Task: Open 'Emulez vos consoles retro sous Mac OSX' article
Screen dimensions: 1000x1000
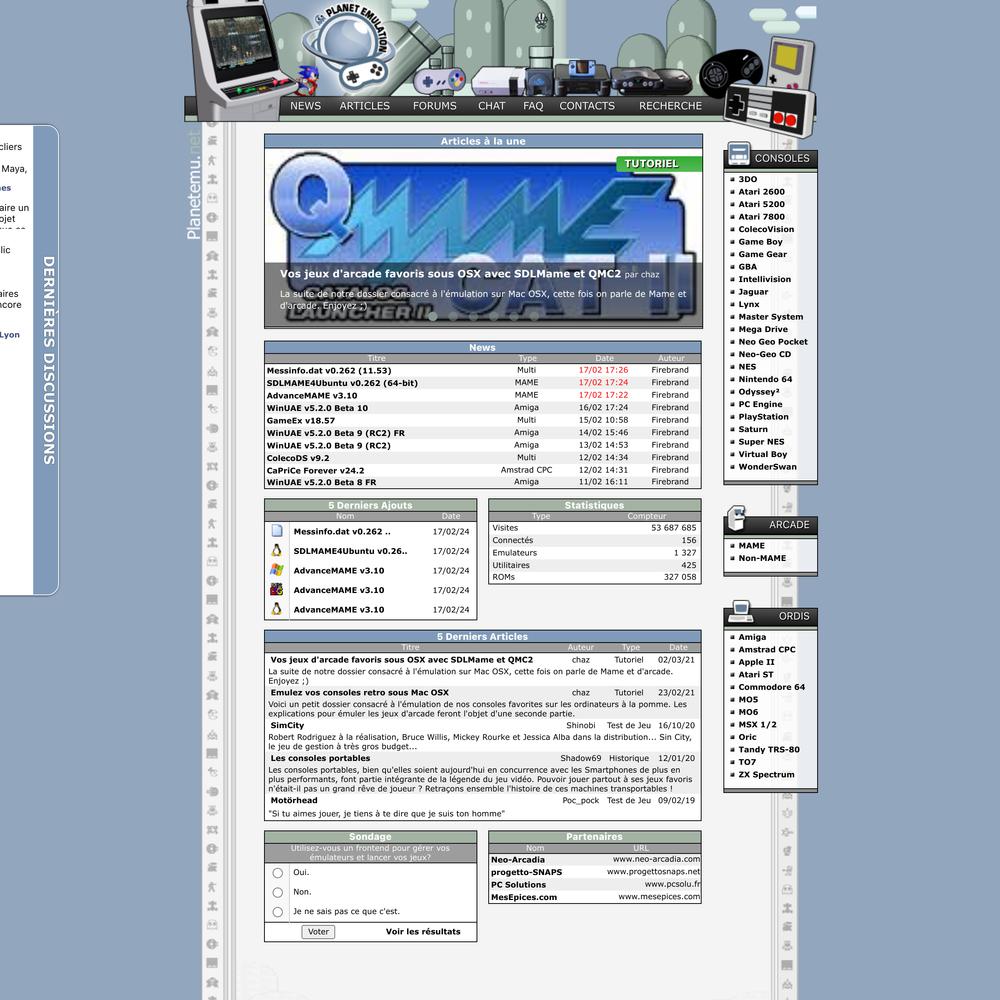Action: point(359,693)
